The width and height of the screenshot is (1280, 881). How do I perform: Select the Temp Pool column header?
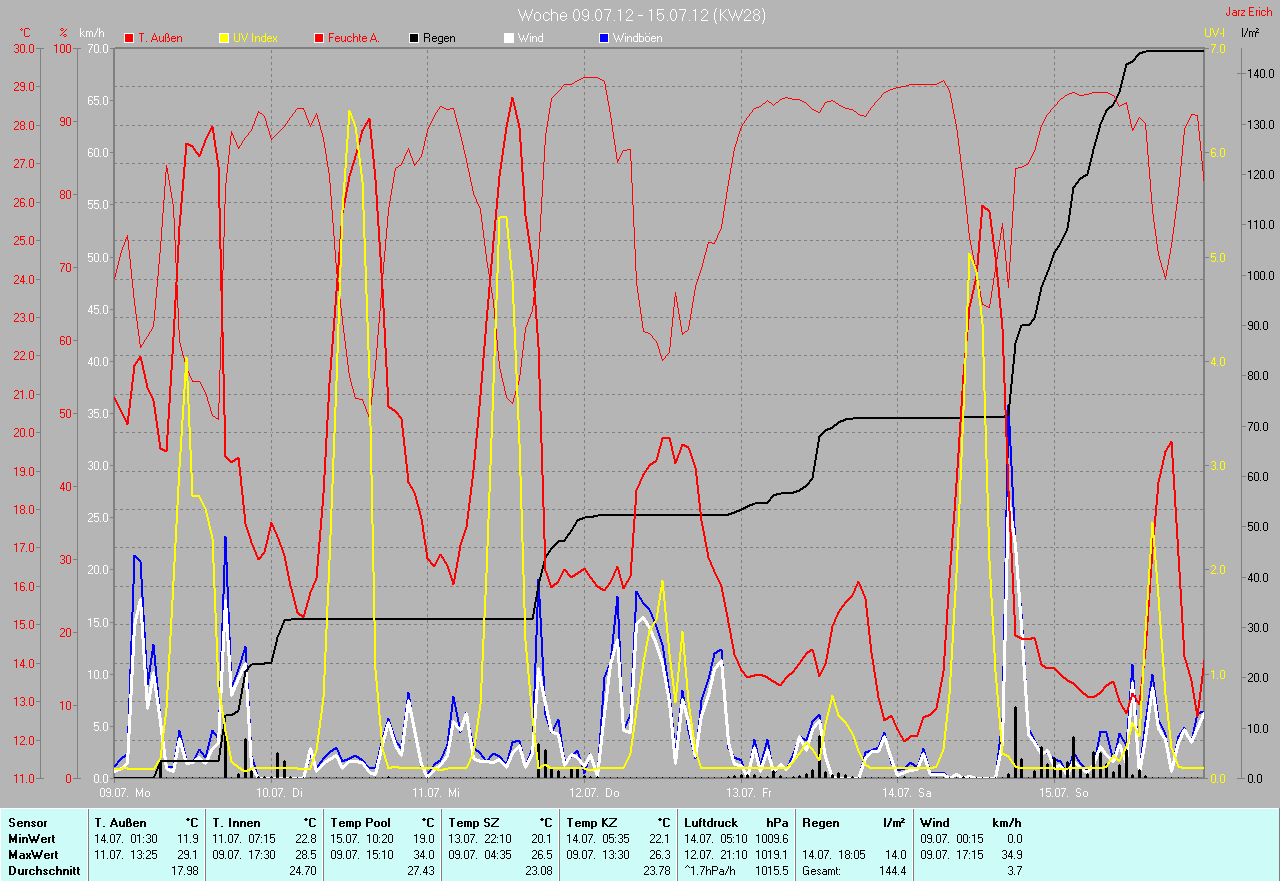point(361,823)
